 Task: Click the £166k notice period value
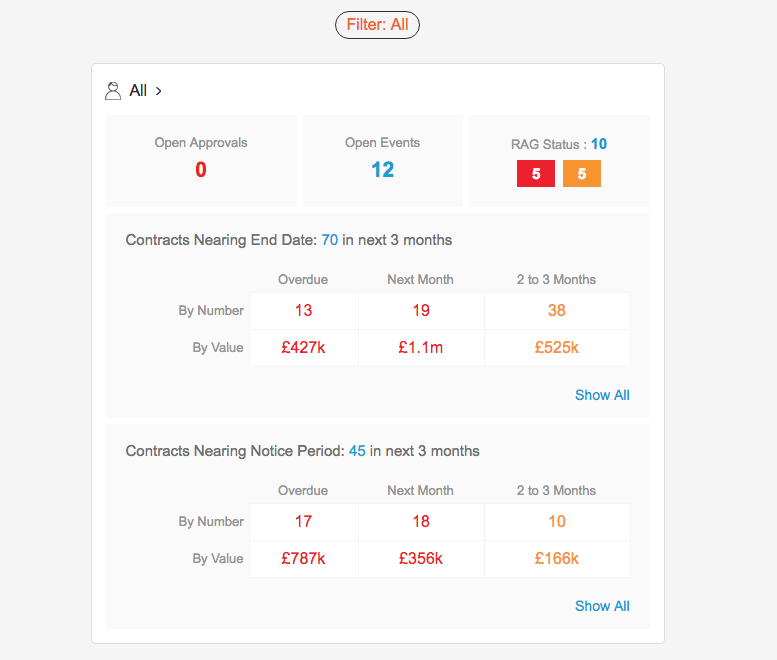[x=557, y=559]
